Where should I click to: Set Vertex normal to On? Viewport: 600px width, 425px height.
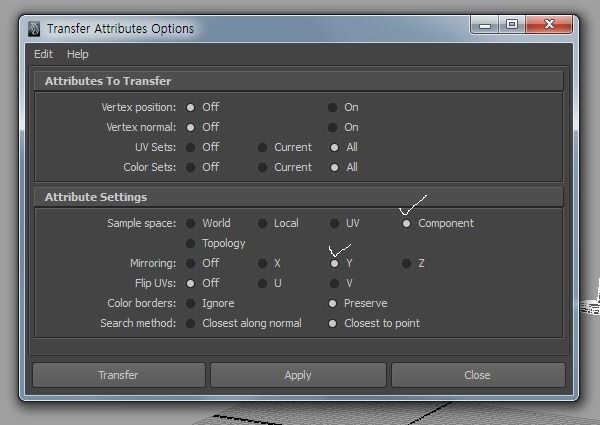[x=333, y=127]
